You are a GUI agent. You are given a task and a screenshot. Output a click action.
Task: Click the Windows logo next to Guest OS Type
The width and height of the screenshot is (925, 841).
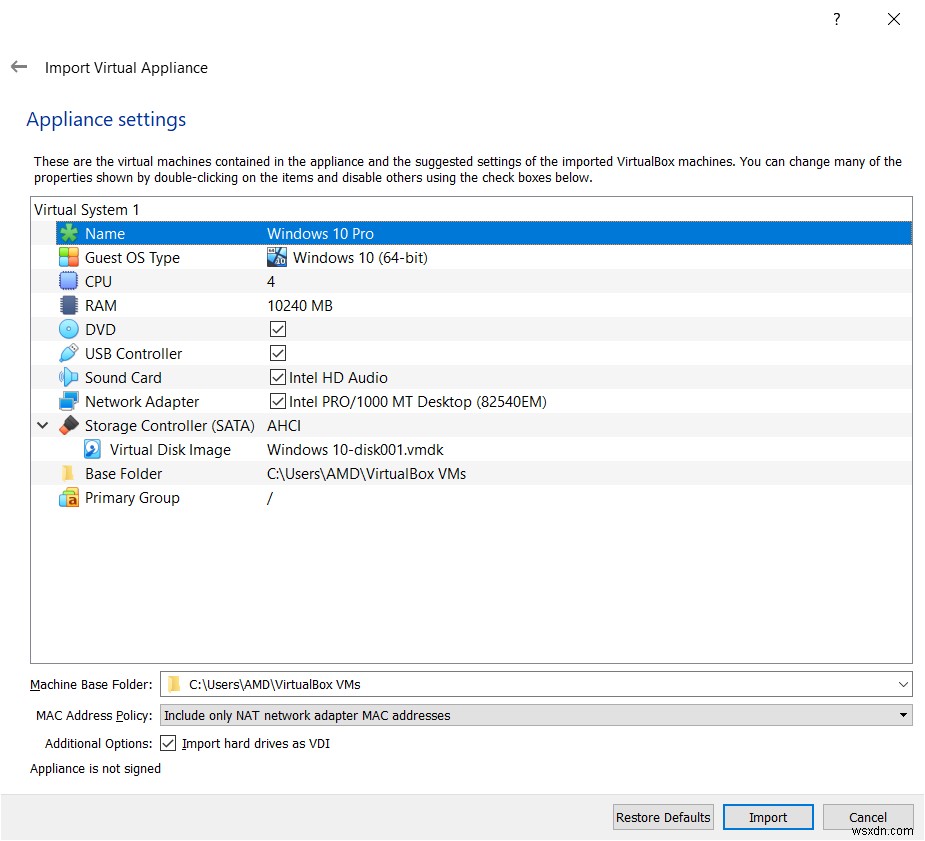coord(276,257)
